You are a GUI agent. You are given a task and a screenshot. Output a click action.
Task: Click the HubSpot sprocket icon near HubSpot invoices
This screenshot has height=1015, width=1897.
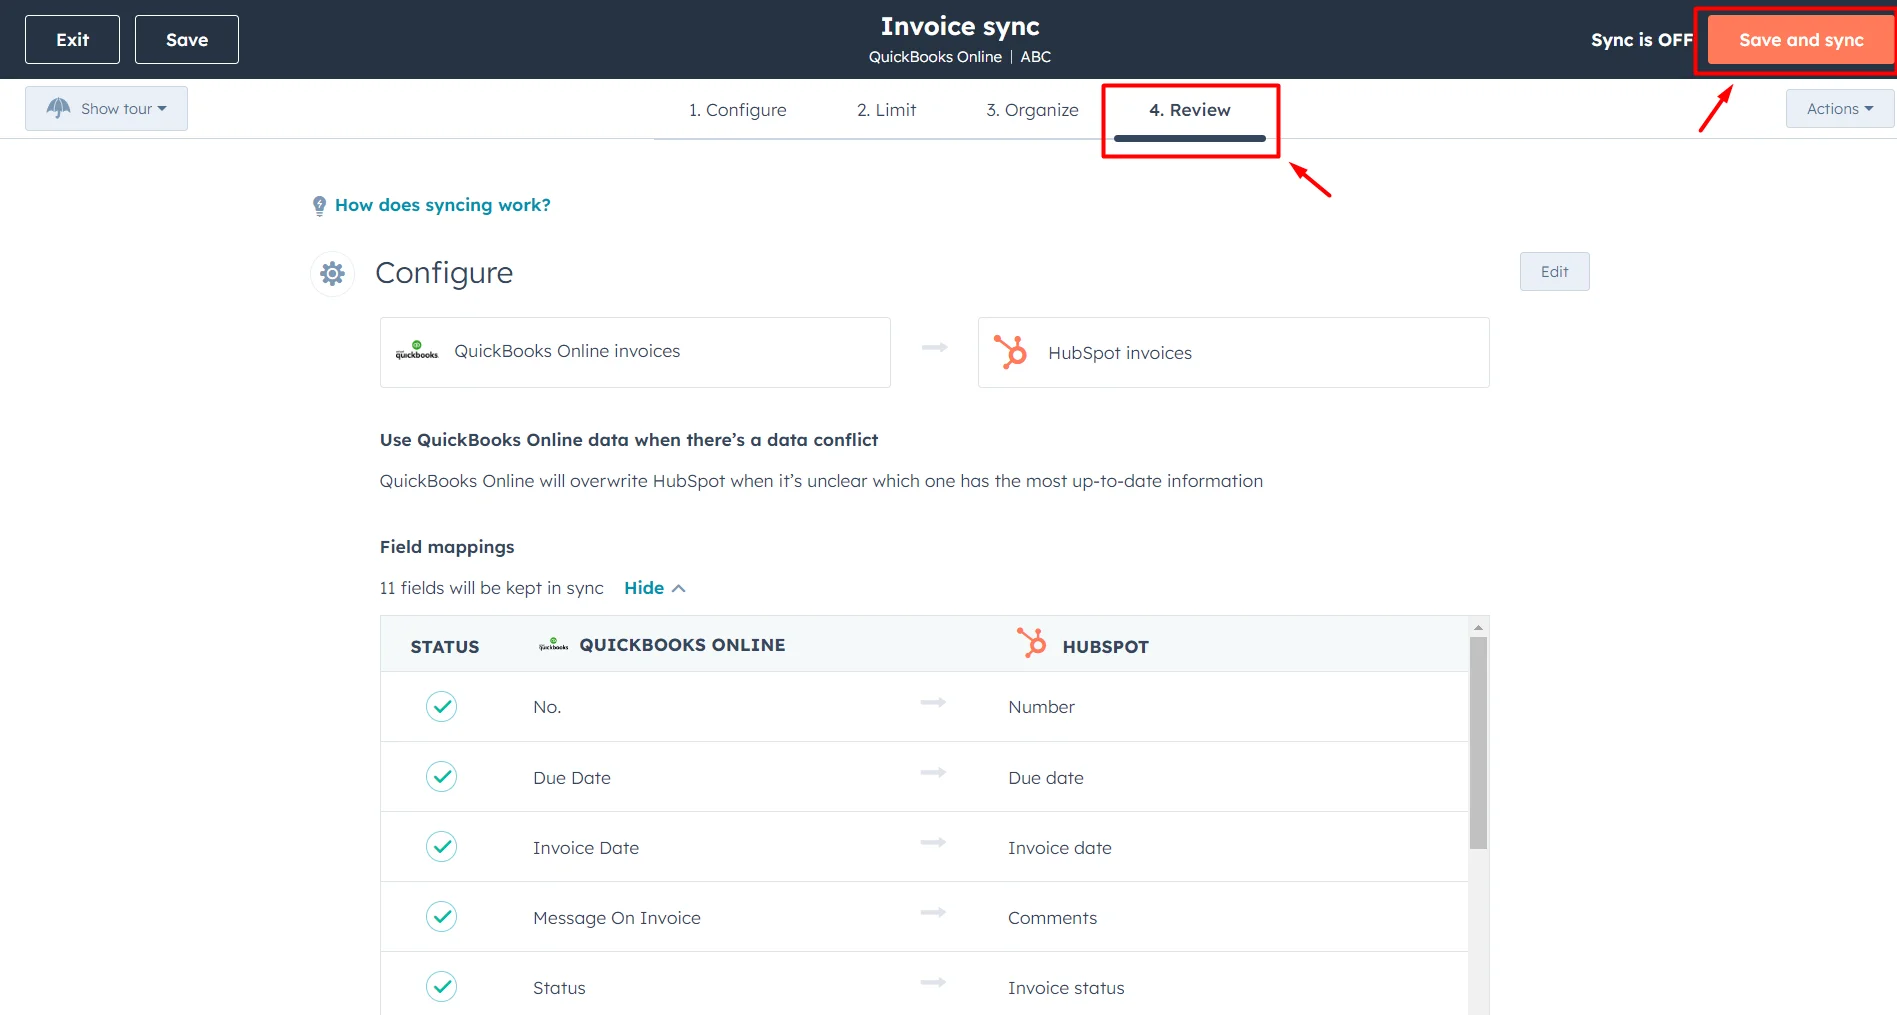coord(1011,352)
